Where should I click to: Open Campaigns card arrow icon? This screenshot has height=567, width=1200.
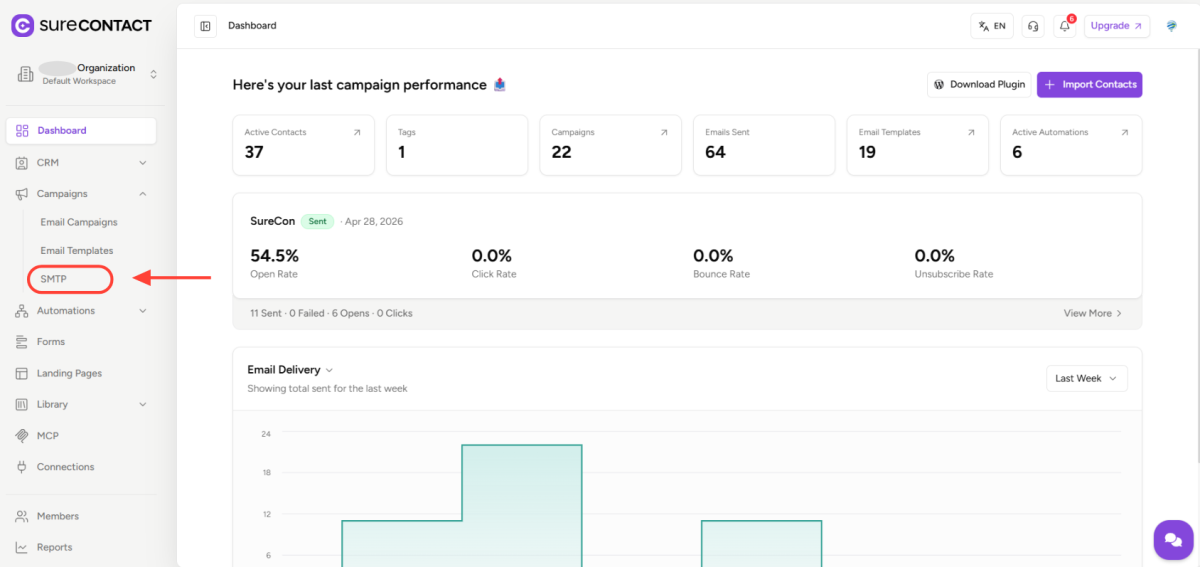(664, 132)
